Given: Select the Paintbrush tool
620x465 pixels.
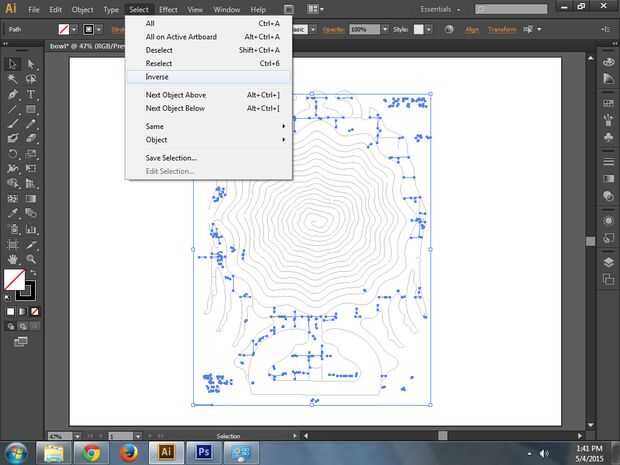Looking at the screenshot, I should point(13,124).
